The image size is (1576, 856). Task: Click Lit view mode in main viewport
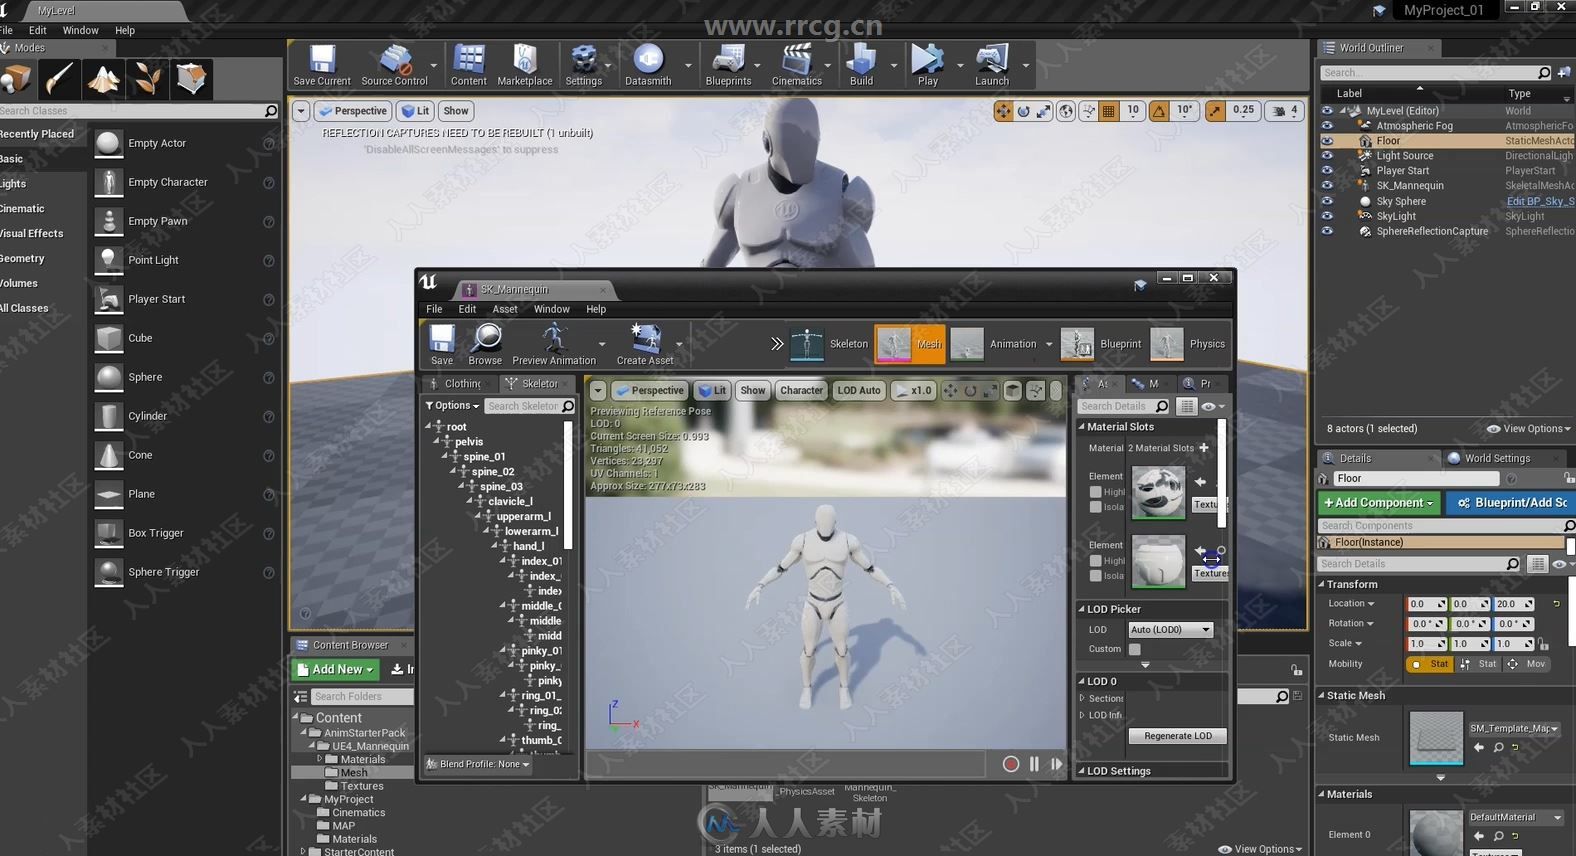click(x=415, y=111)
